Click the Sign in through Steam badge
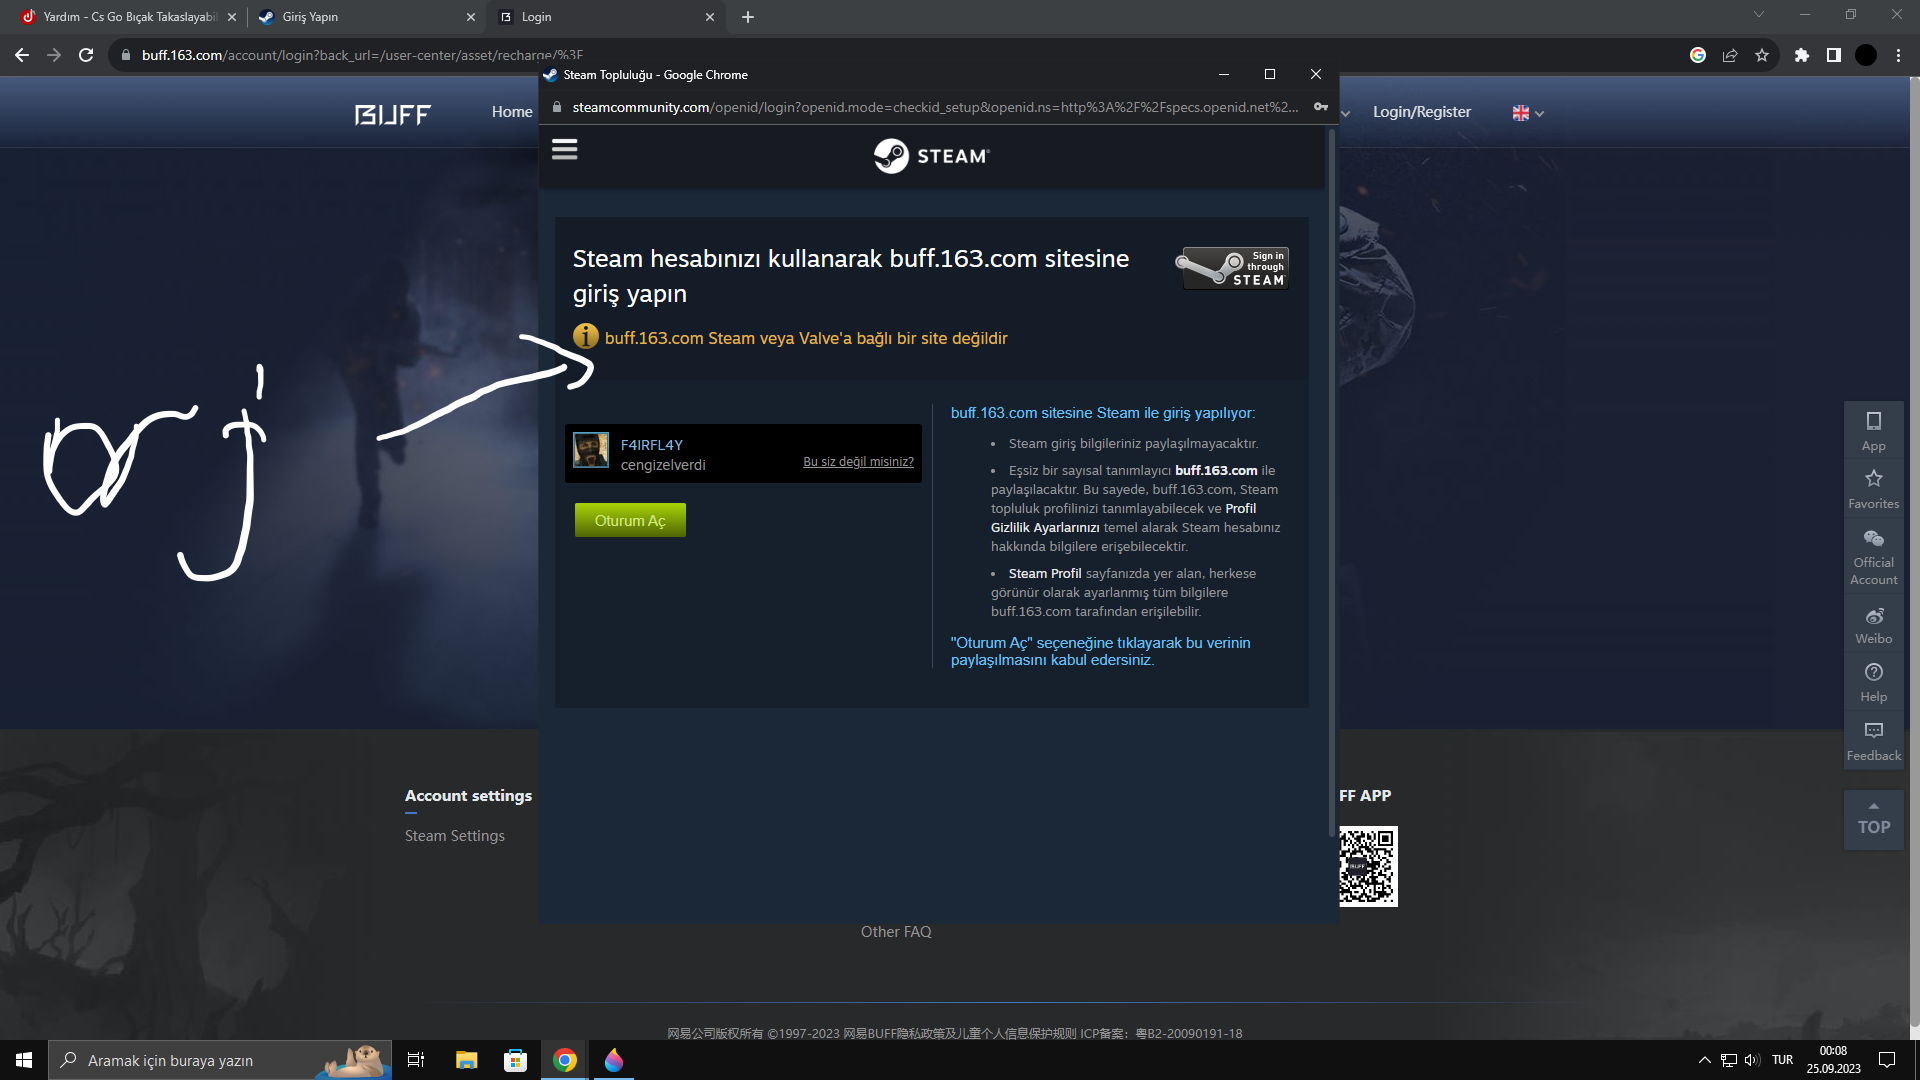 click(x=1232, y=268)
